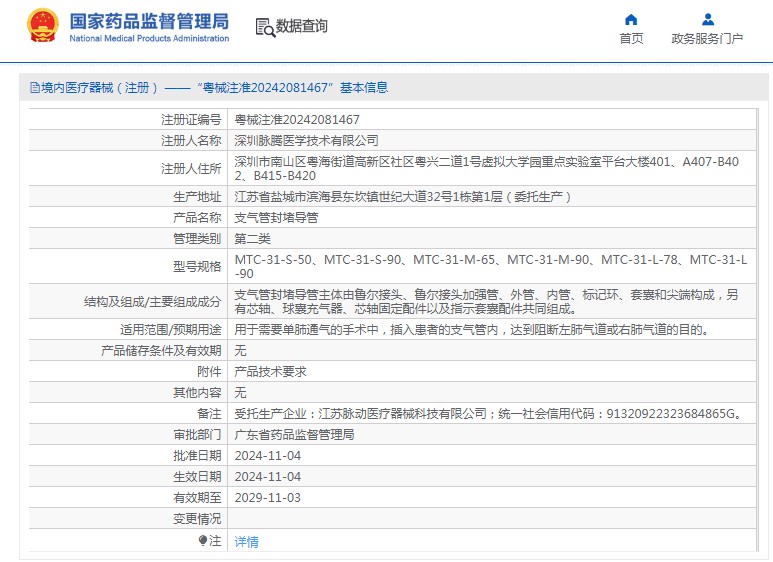Click approval department 广东省药品监督管理局
Viewport: 773px width, 562px height.
294,434
